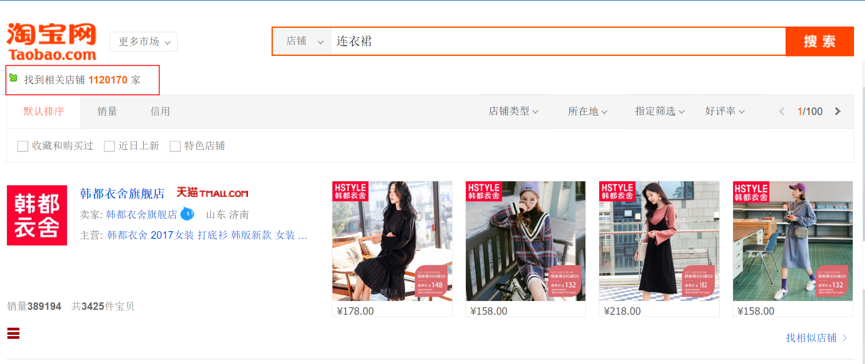Open the 好评率 rating filter
This screenshot has height=364, width=865.
click(725, 111)
